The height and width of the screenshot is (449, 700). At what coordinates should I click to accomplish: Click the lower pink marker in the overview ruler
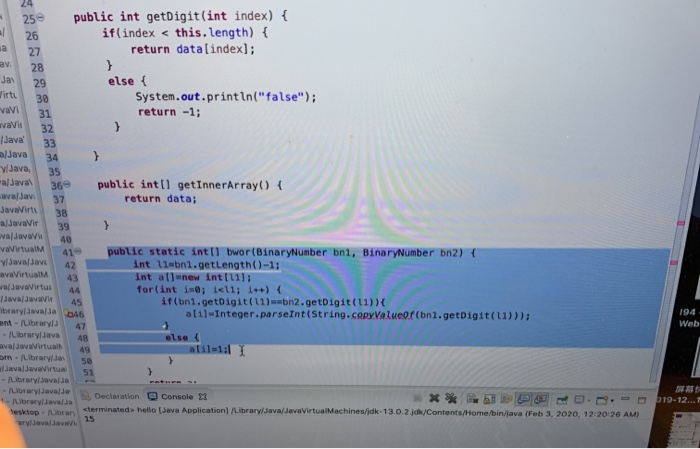point(674,263)
